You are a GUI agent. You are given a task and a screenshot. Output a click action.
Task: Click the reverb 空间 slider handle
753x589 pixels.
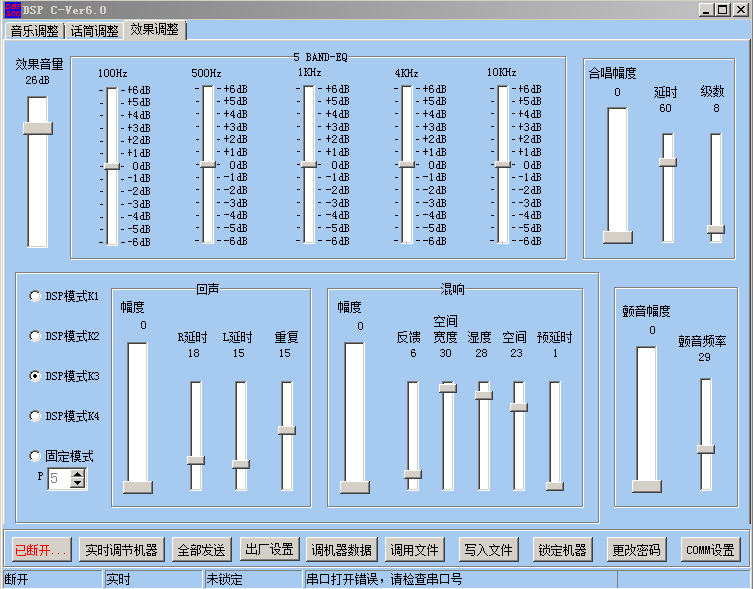(x=519, y=407)
